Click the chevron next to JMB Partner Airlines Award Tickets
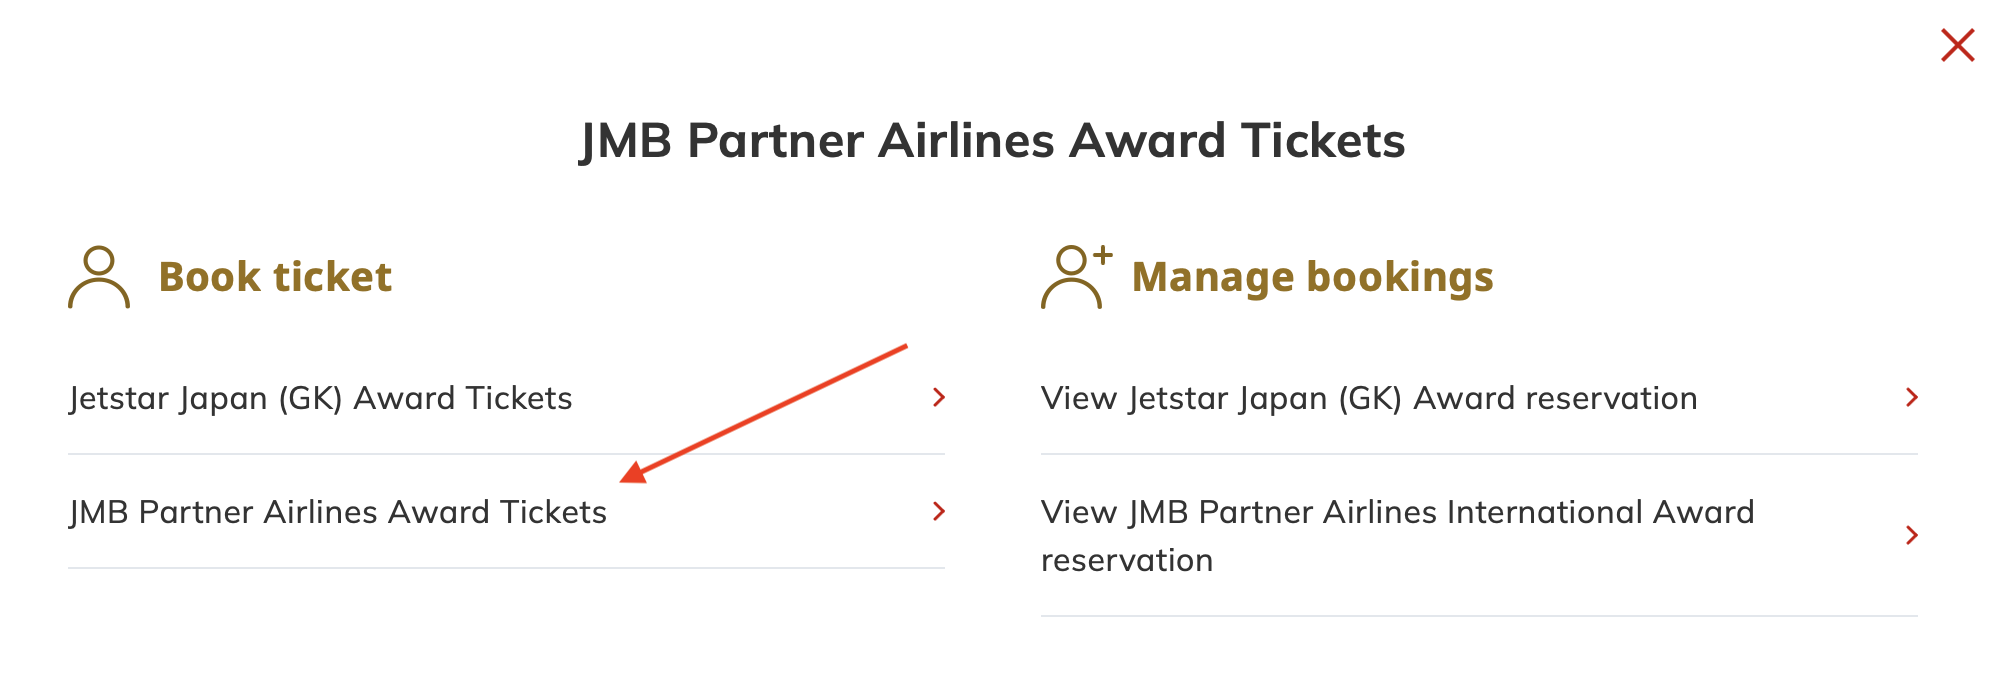Screen dimensions: 2010x694 pyautogui.click(x=938, y=513)
